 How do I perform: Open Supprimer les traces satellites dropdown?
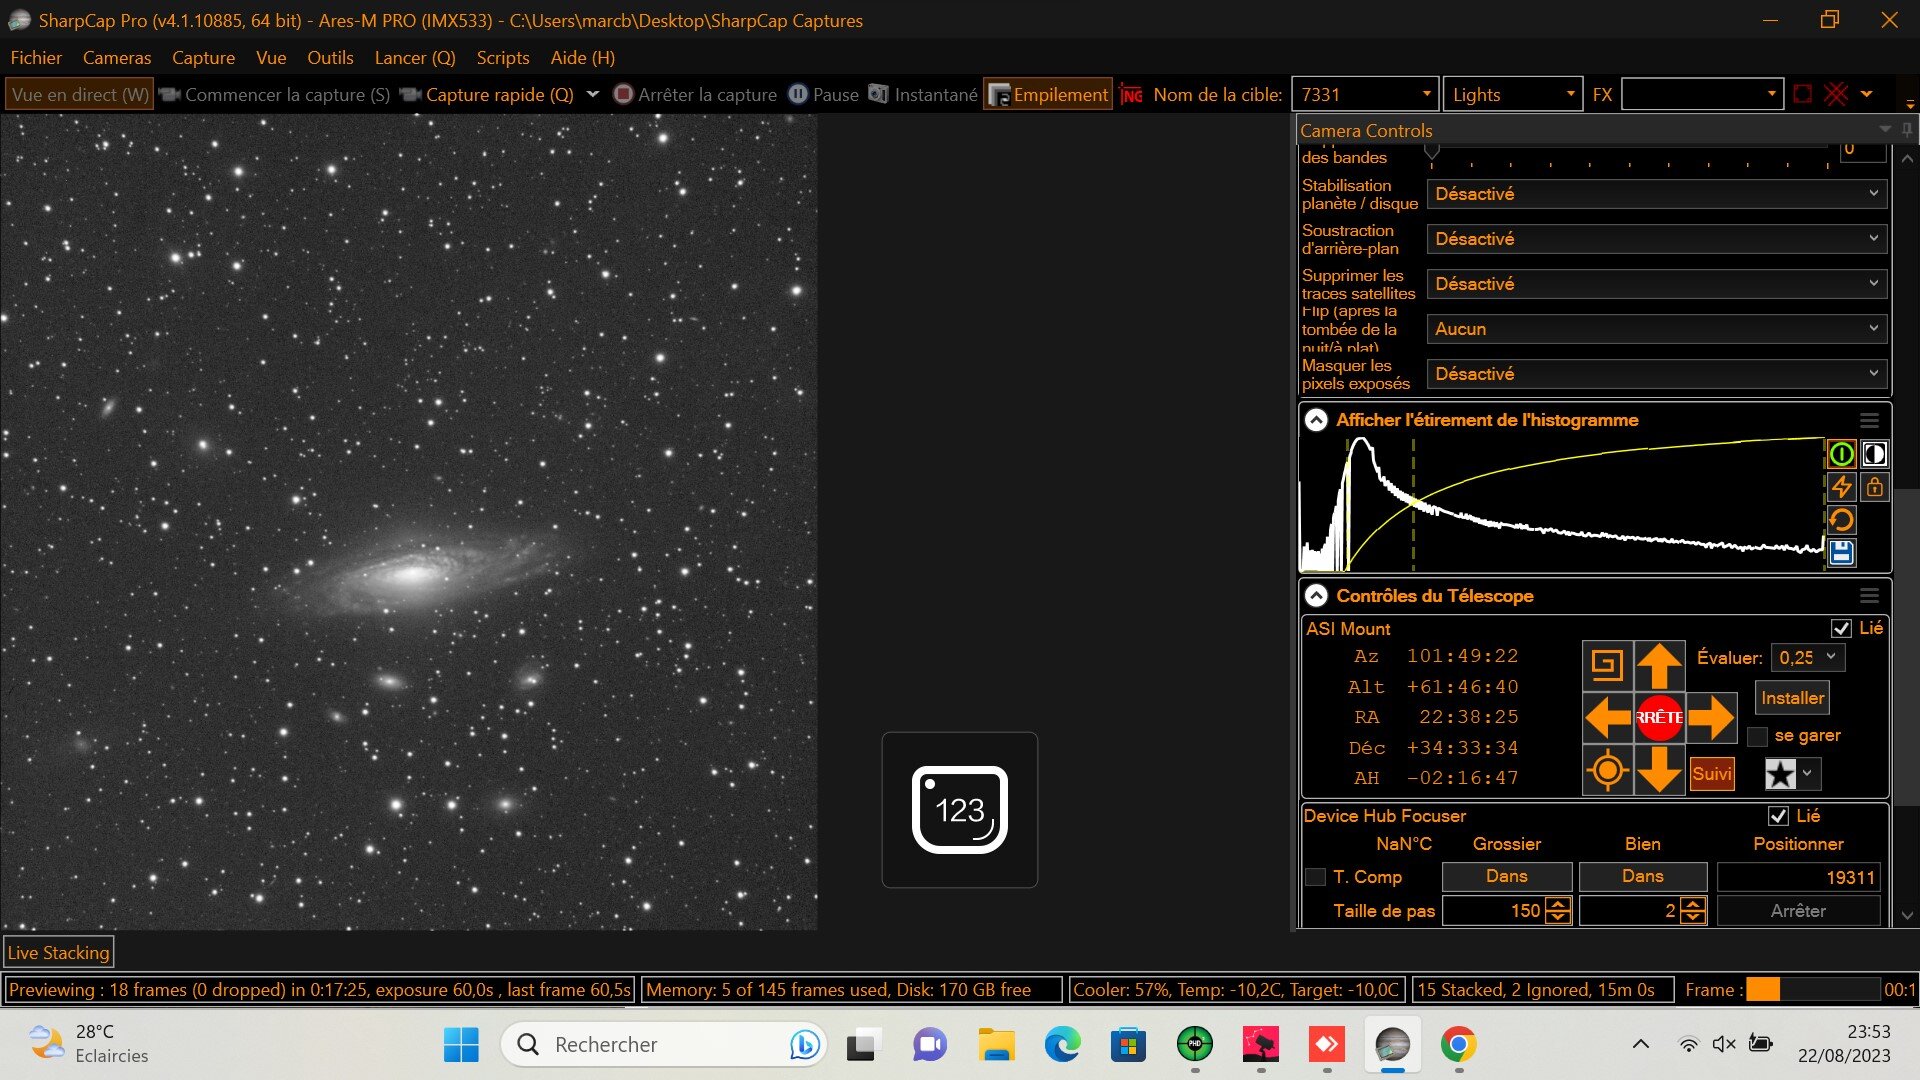[1657, 284]
